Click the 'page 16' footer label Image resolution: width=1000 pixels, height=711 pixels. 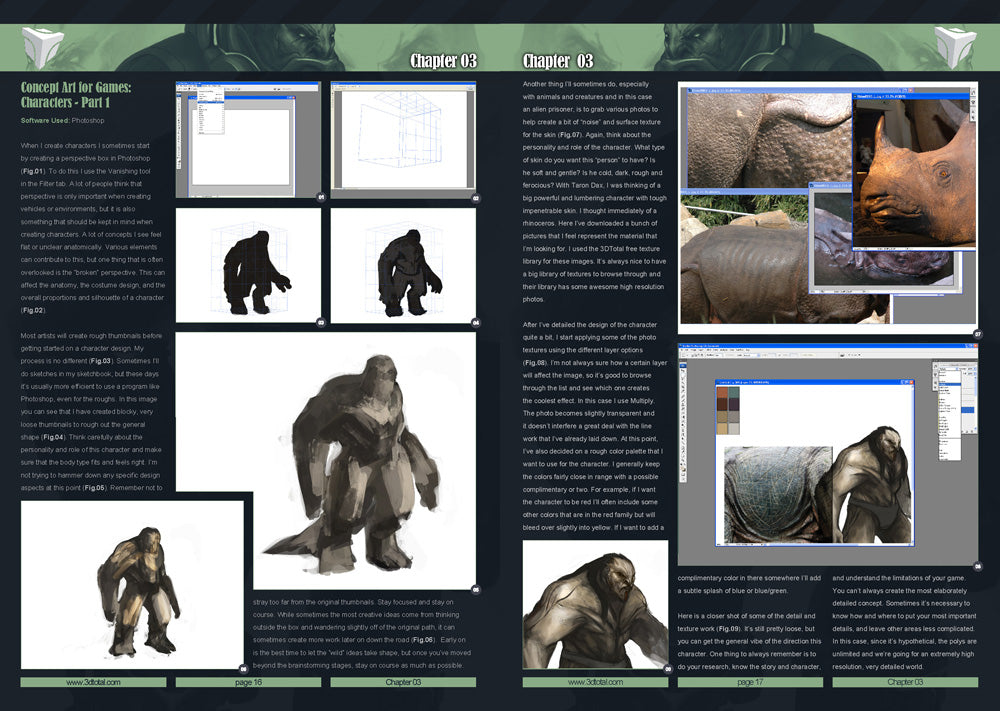248,682
